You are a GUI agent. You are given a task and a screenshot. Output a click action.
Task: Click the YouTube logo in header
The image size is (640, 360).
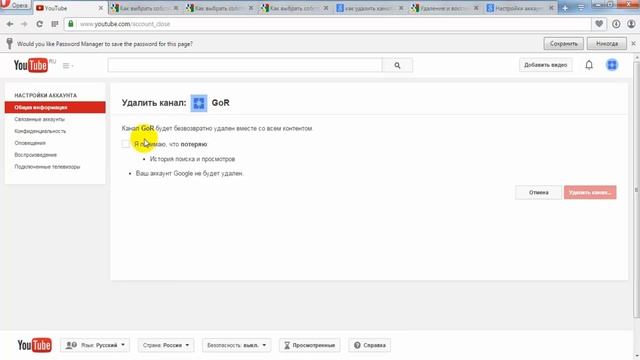pyautogui.click(x=31, y=65)
